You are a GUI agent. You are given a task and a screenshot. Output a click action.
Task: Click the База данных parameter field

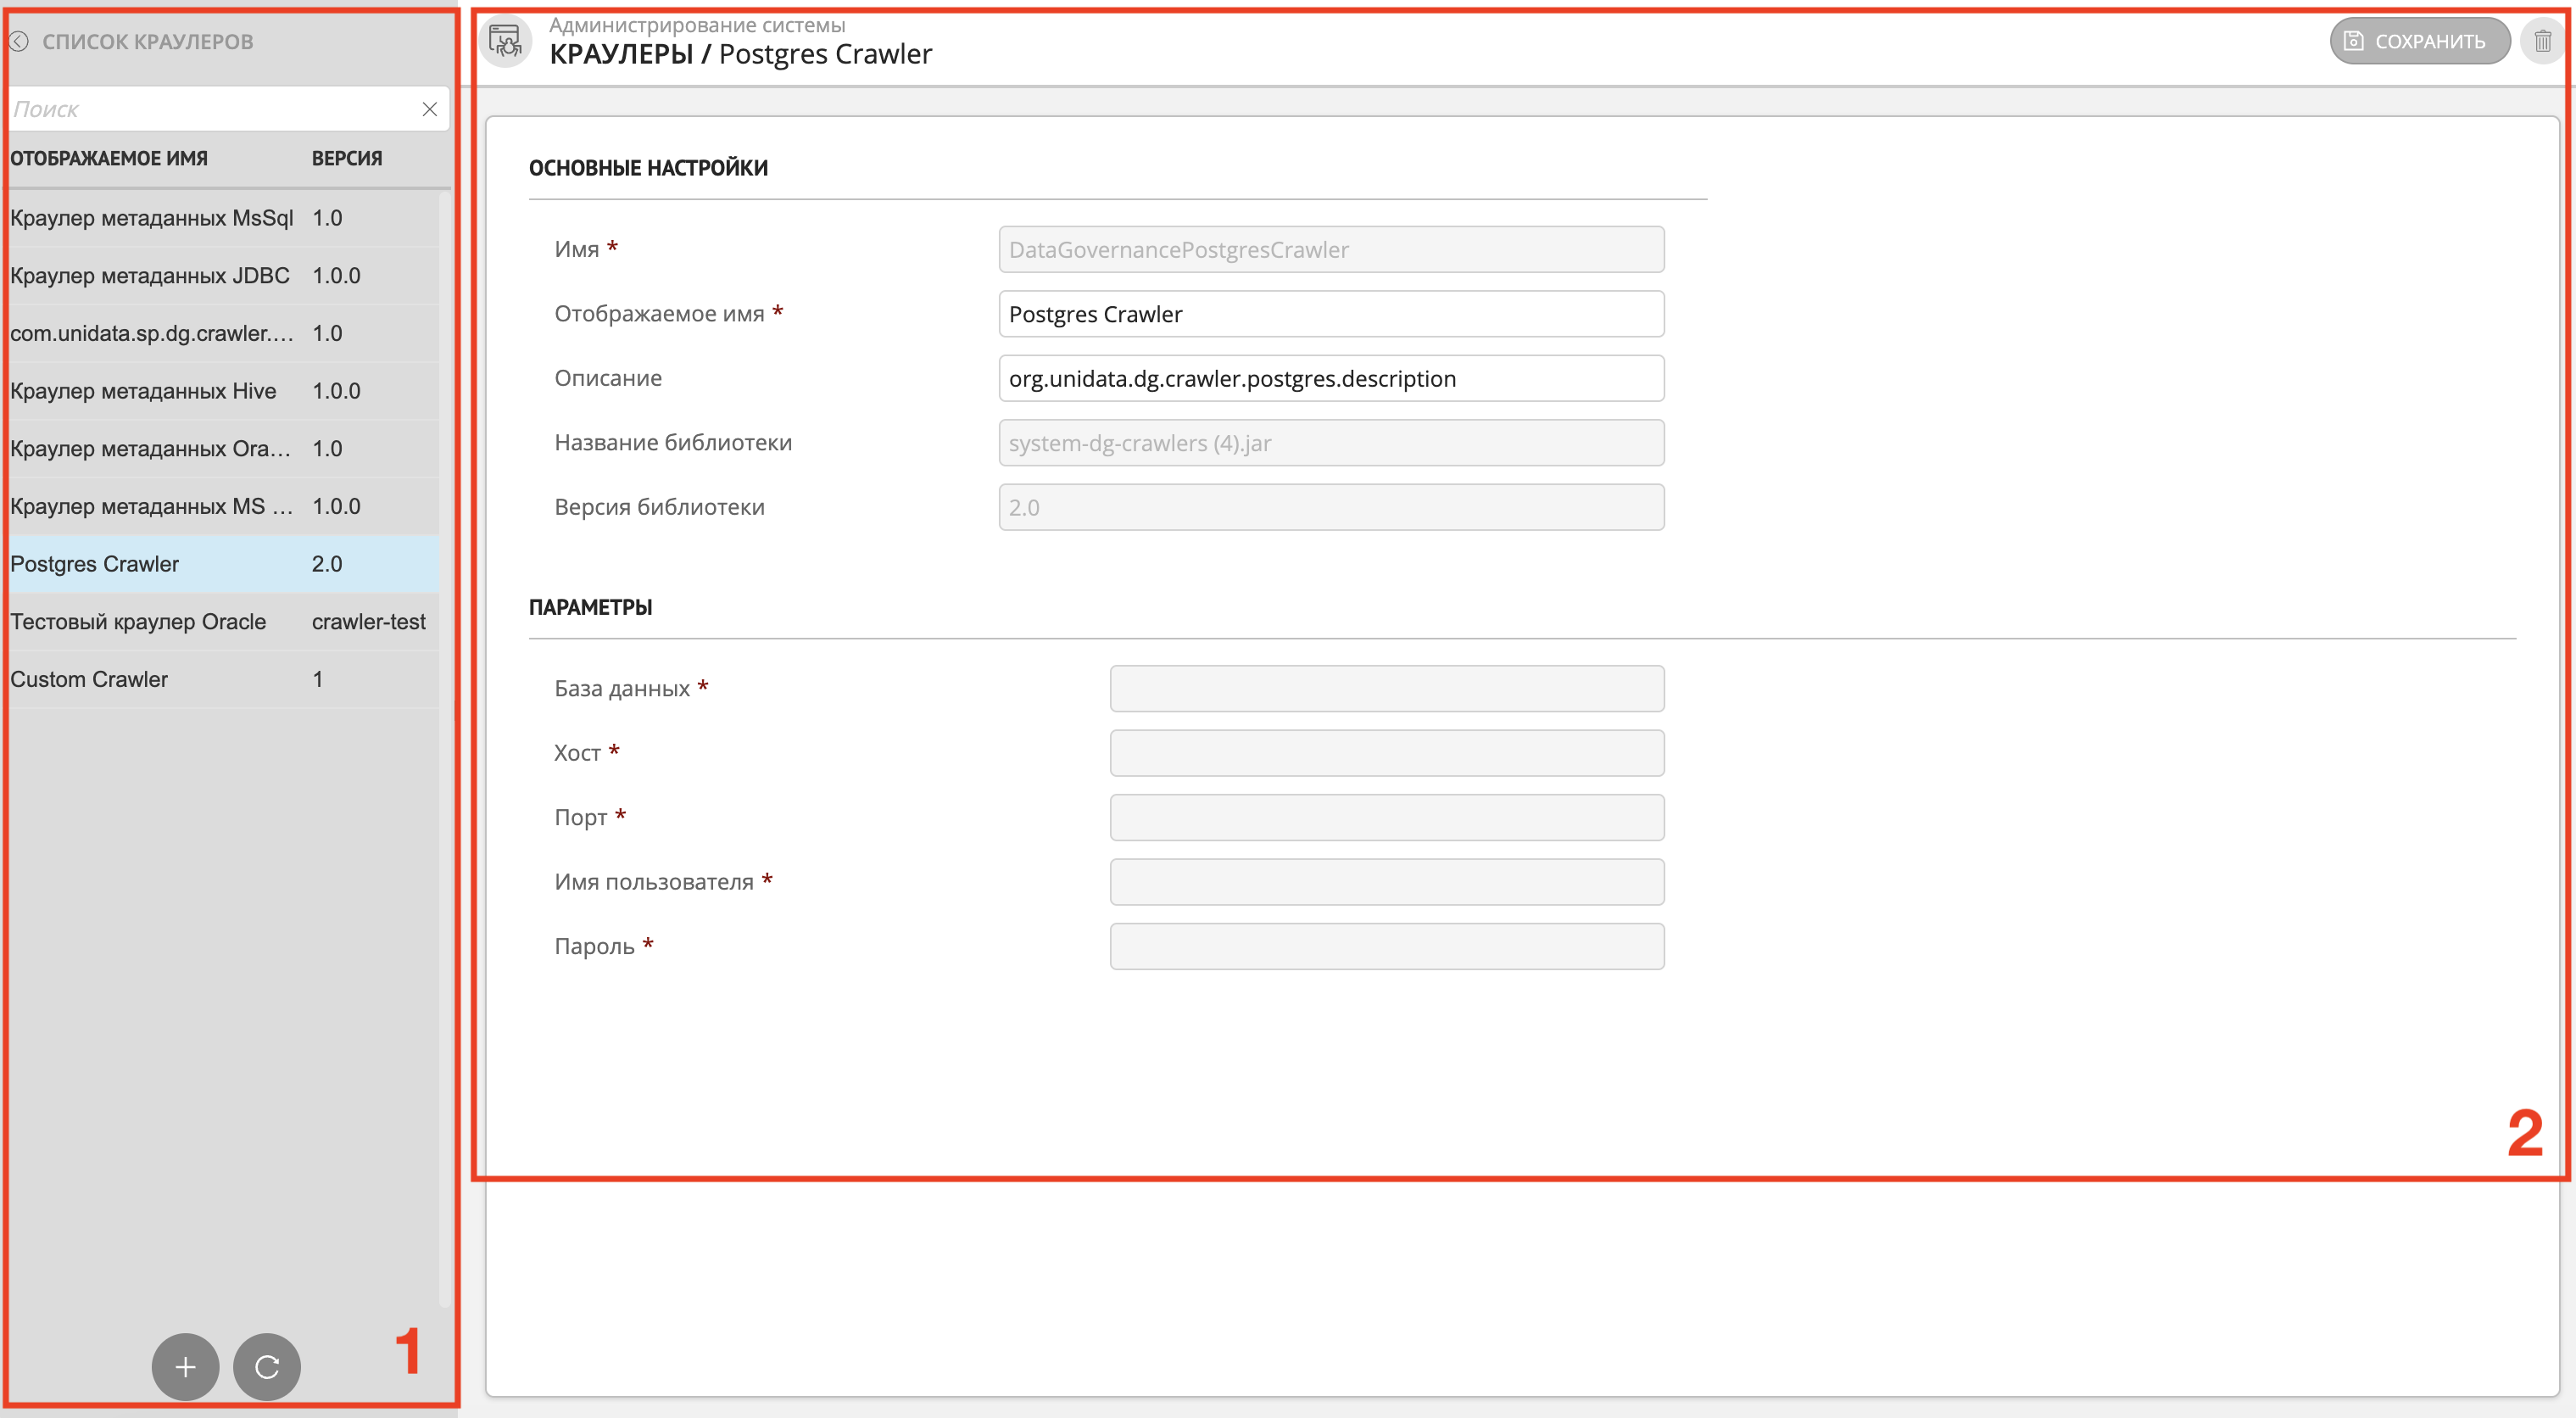1386,689
